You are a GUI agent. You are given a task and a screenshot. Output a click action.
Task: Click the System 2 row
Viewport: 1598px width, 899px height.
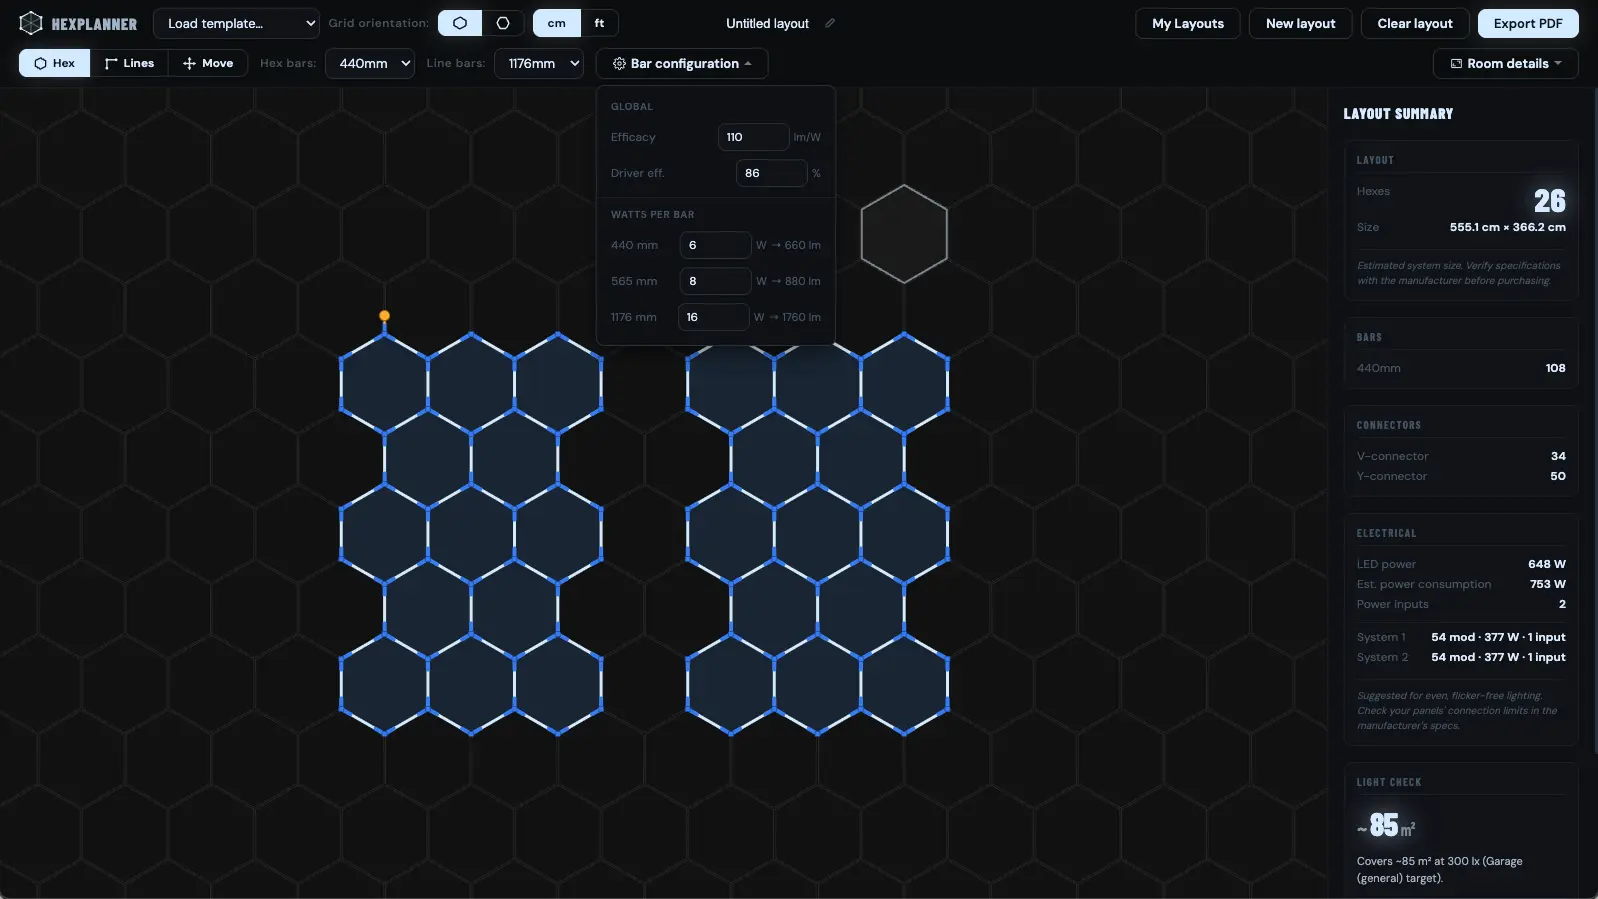[1461, 657]
